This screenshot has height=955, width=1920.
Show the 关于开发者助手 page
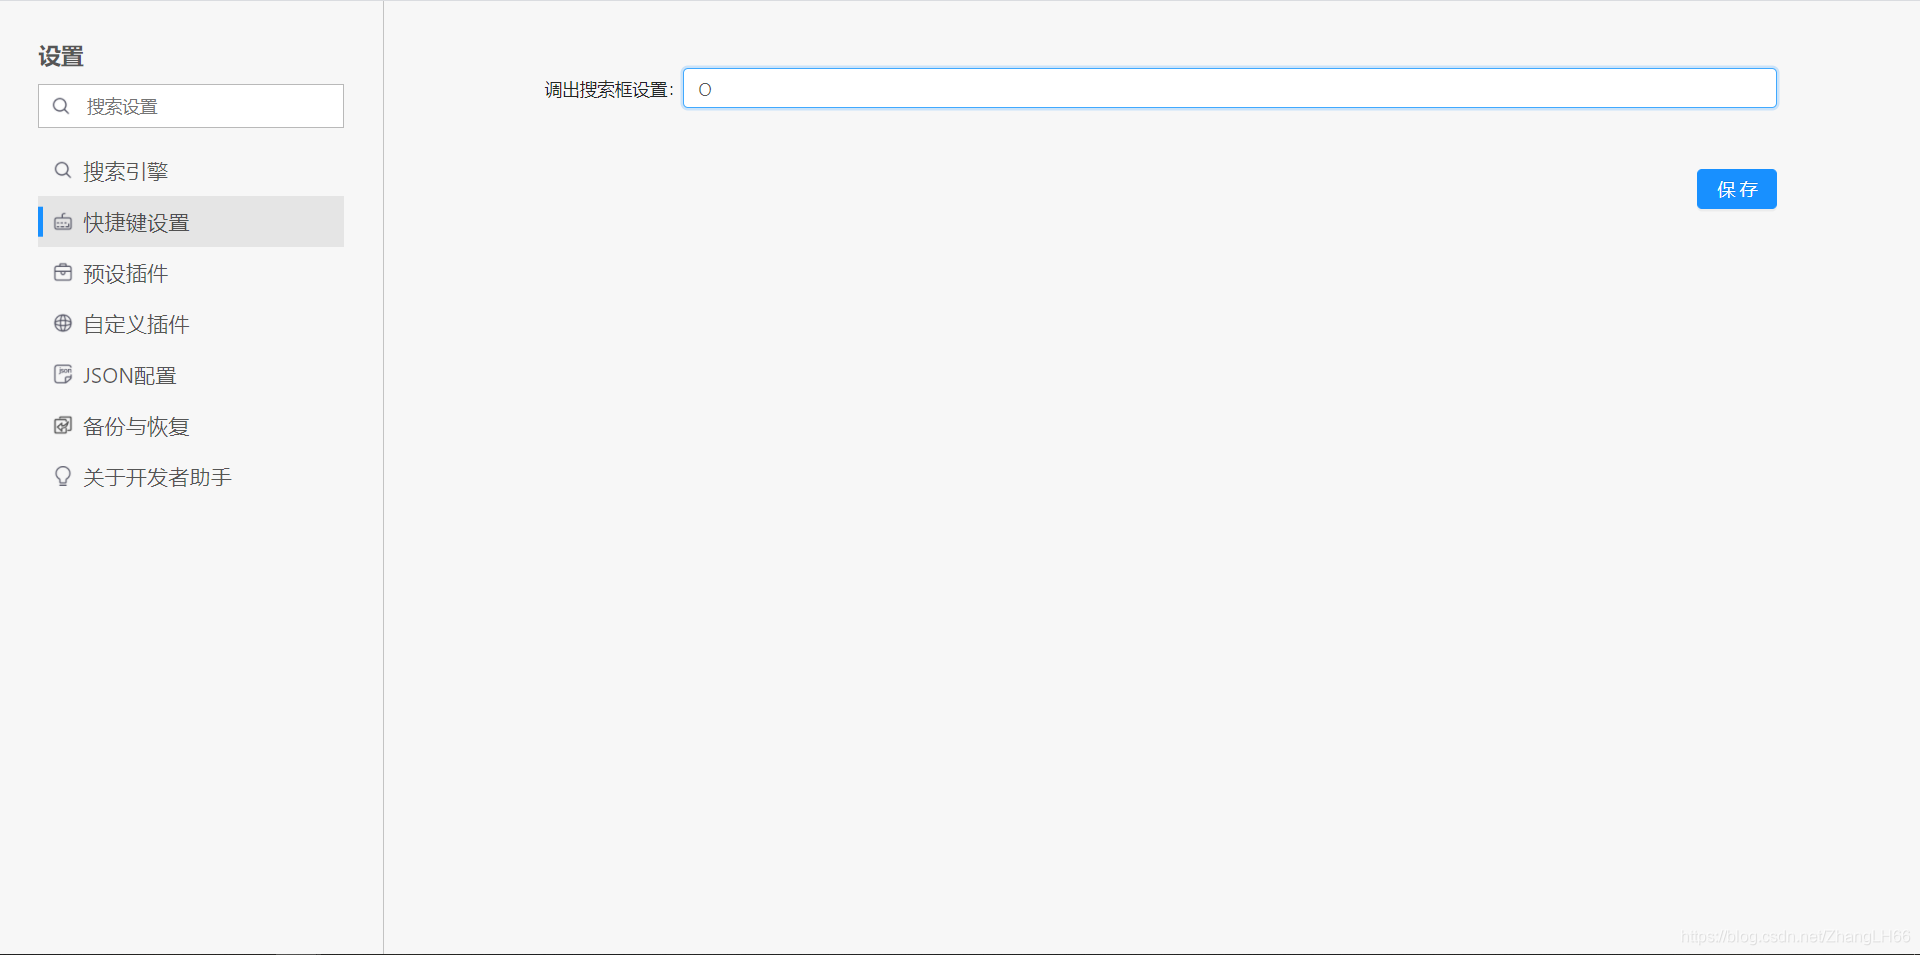tap(157, 478)
